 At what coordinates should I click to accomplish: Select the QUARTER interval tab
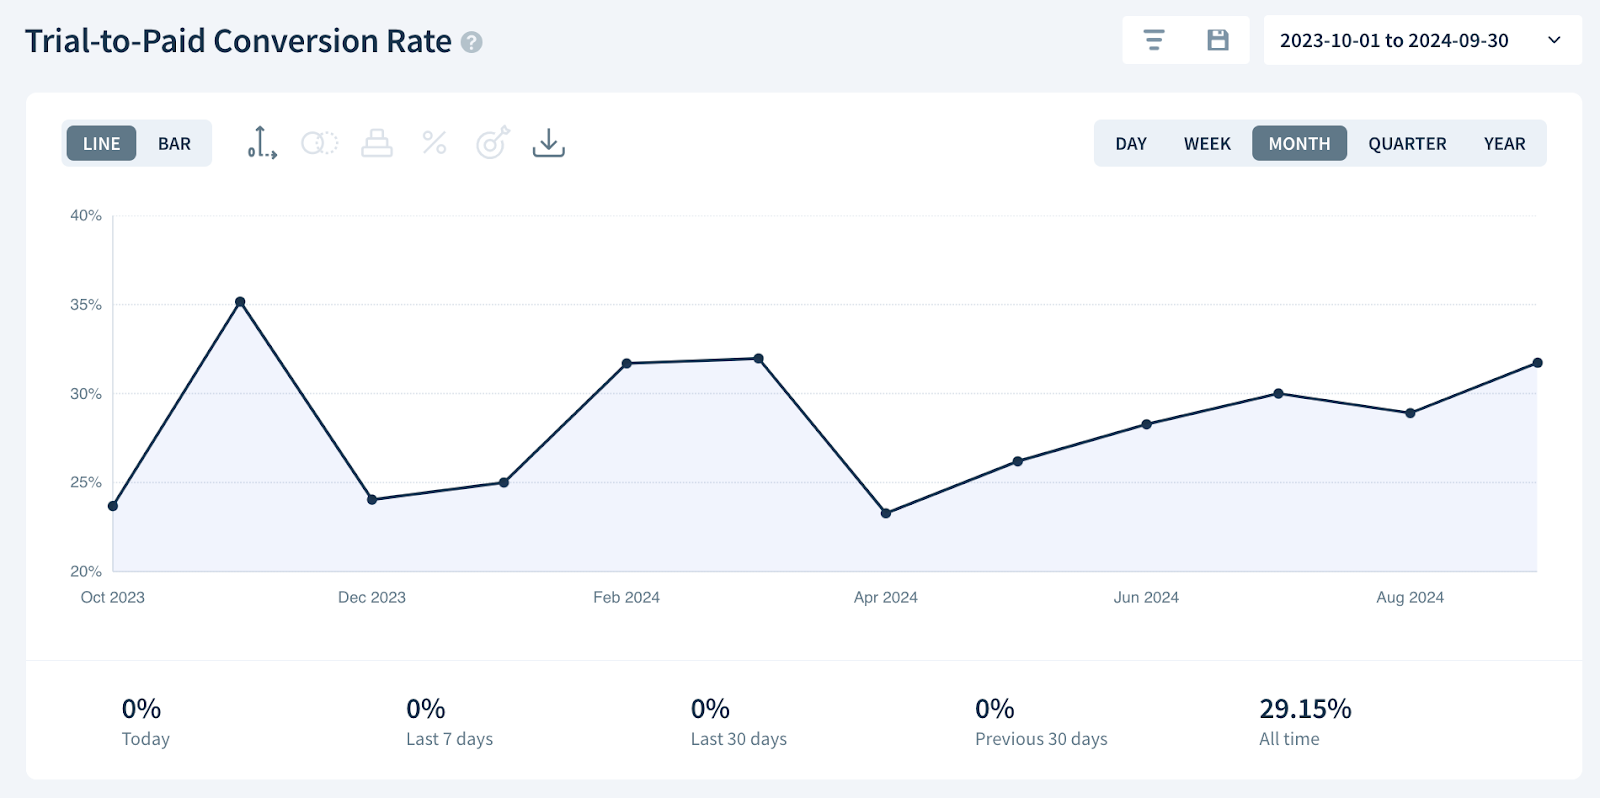(1407, 144)
